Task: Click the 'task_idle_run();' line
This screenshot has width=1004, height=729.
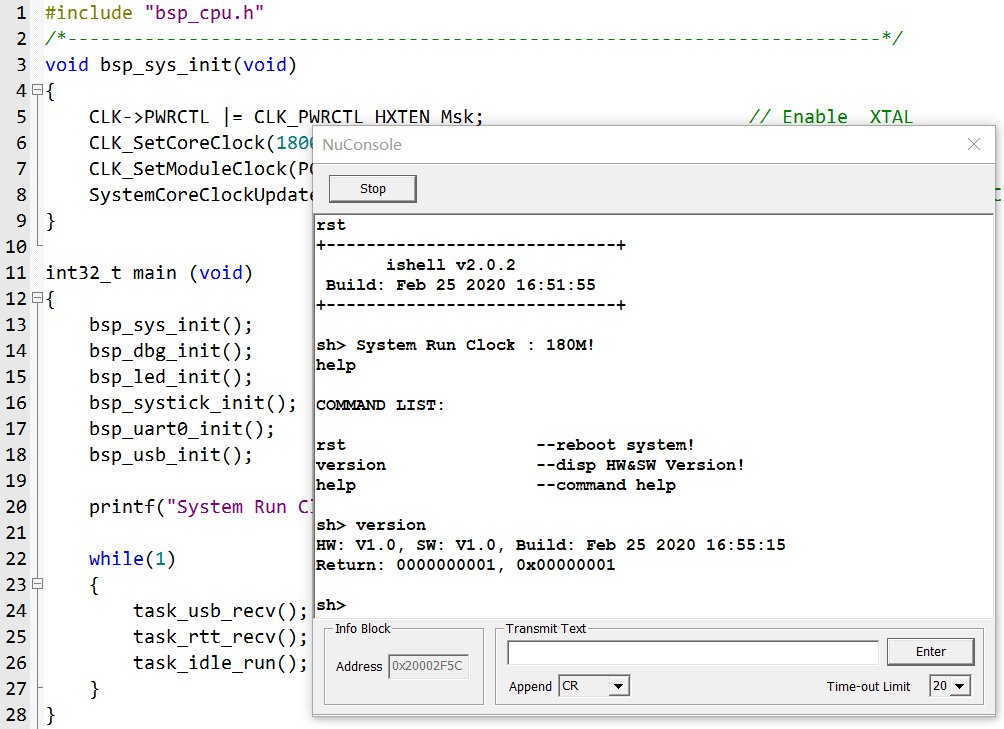Action: pyautogui.click(x=220, y=663)
